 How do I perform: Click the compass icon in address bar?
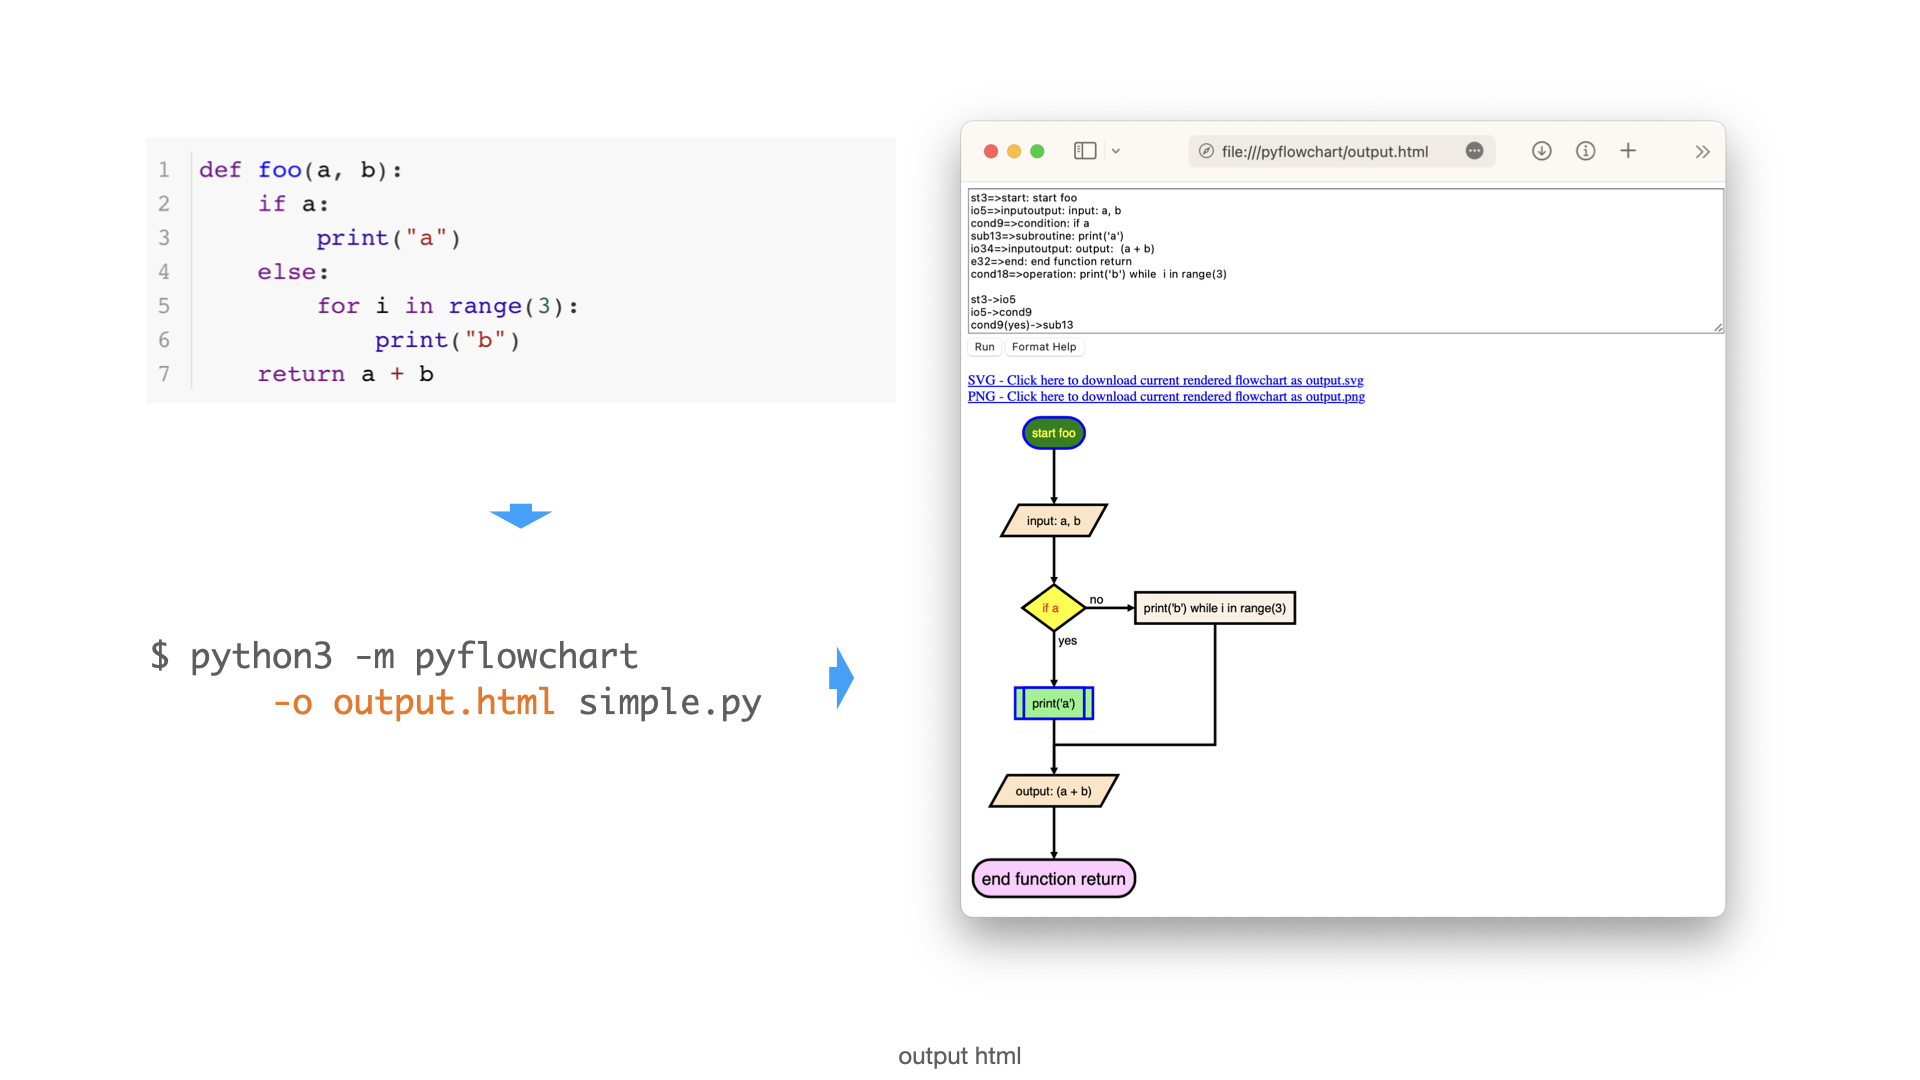1206,151
